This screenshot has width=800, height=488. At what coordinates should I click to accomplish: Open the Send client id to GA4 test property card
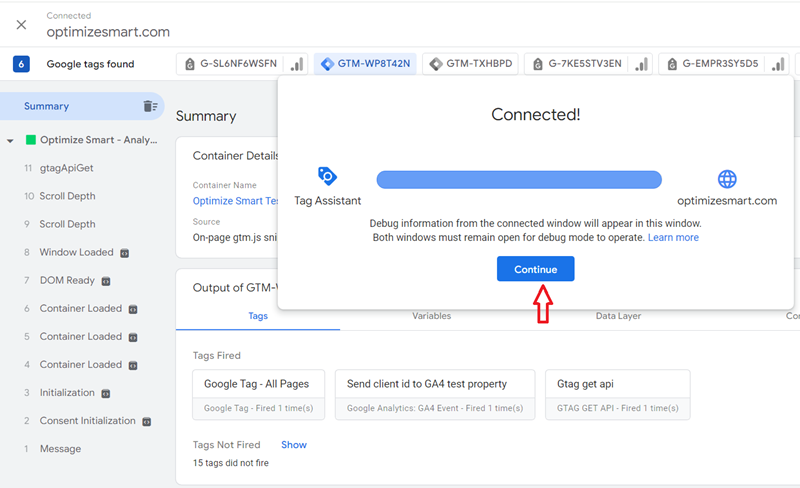(435, 395)
